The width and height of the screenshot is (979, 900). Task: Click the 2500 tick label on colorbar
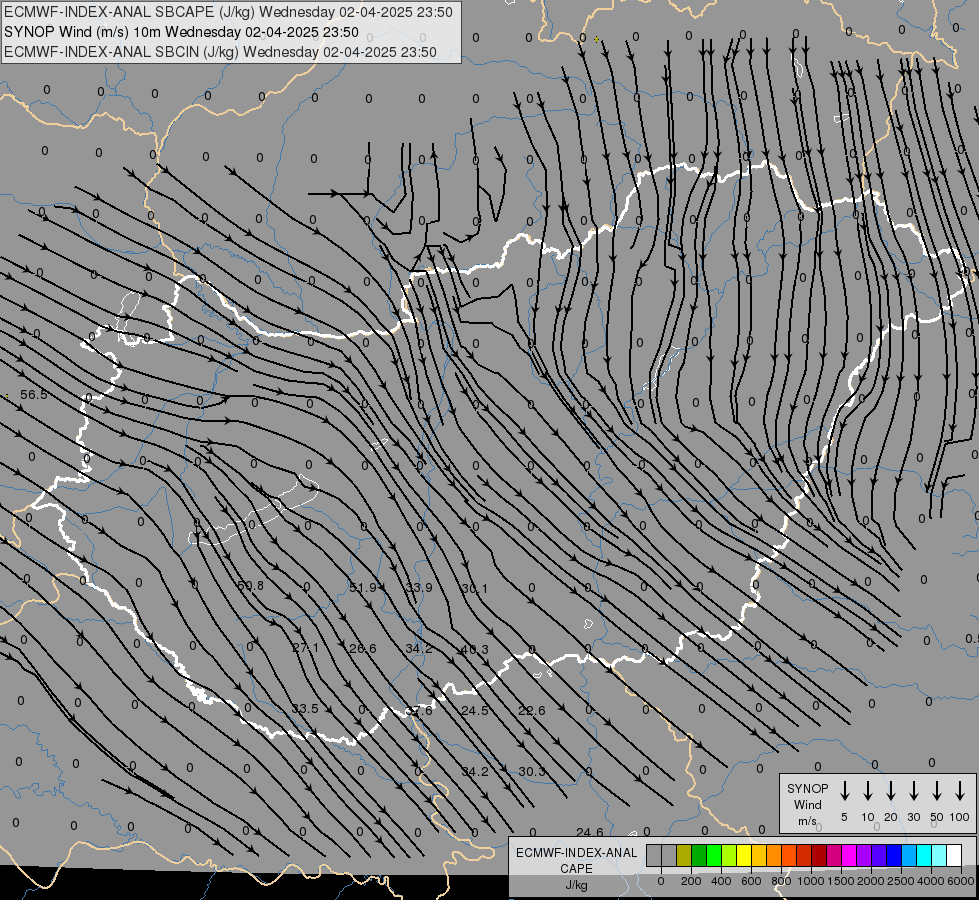point(901,881)
